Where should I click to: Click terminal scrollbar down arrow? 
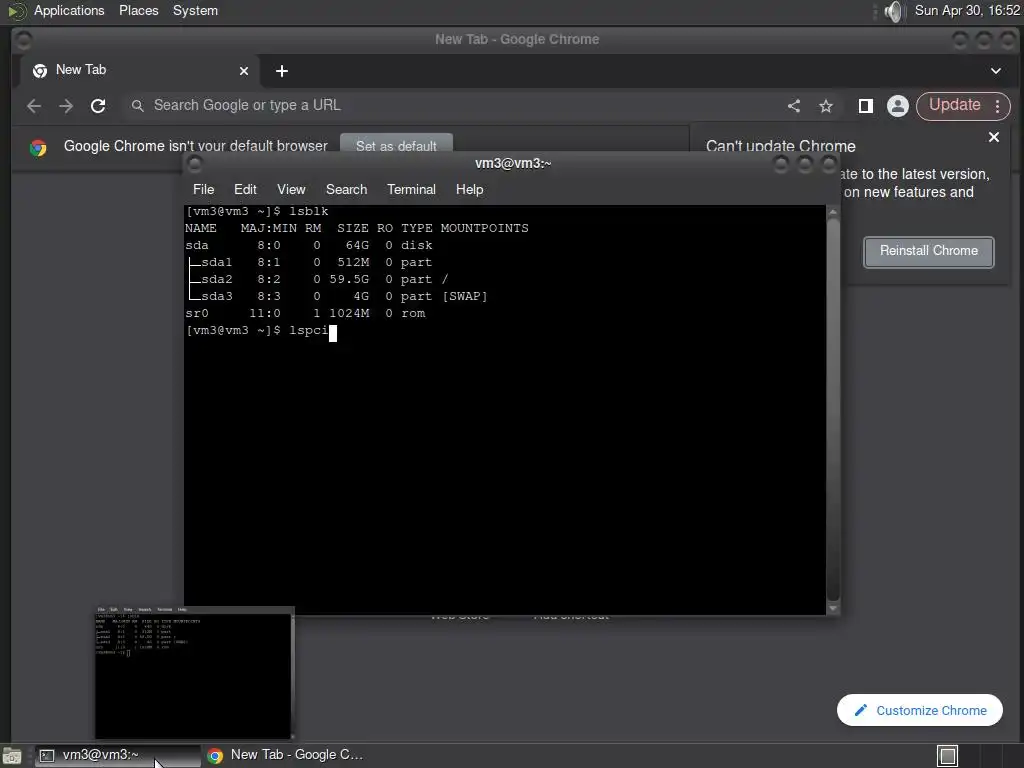pyautogui.click(x=833, y=608)
